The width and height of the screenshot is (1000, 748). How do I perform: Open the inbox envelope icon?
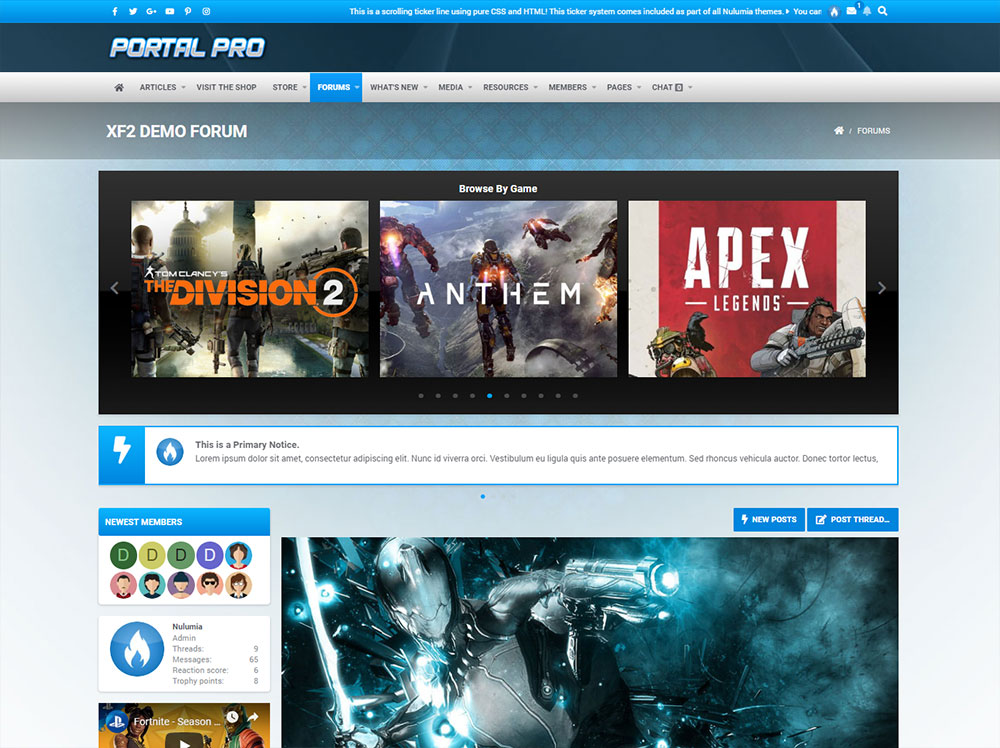[851, 11]
